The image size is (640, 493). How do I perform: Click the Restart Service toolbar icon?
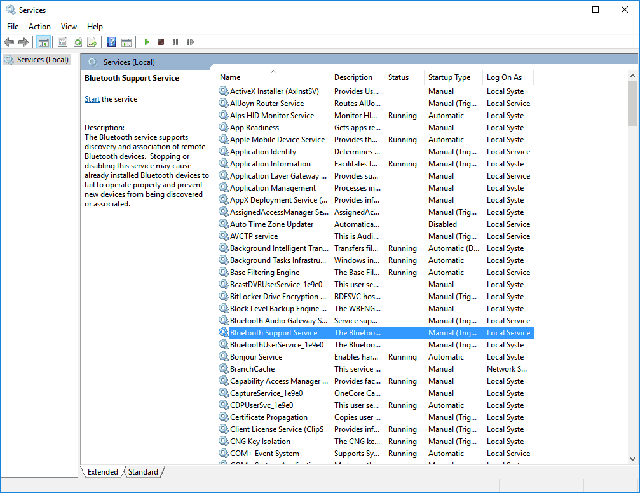click(189, 42)
